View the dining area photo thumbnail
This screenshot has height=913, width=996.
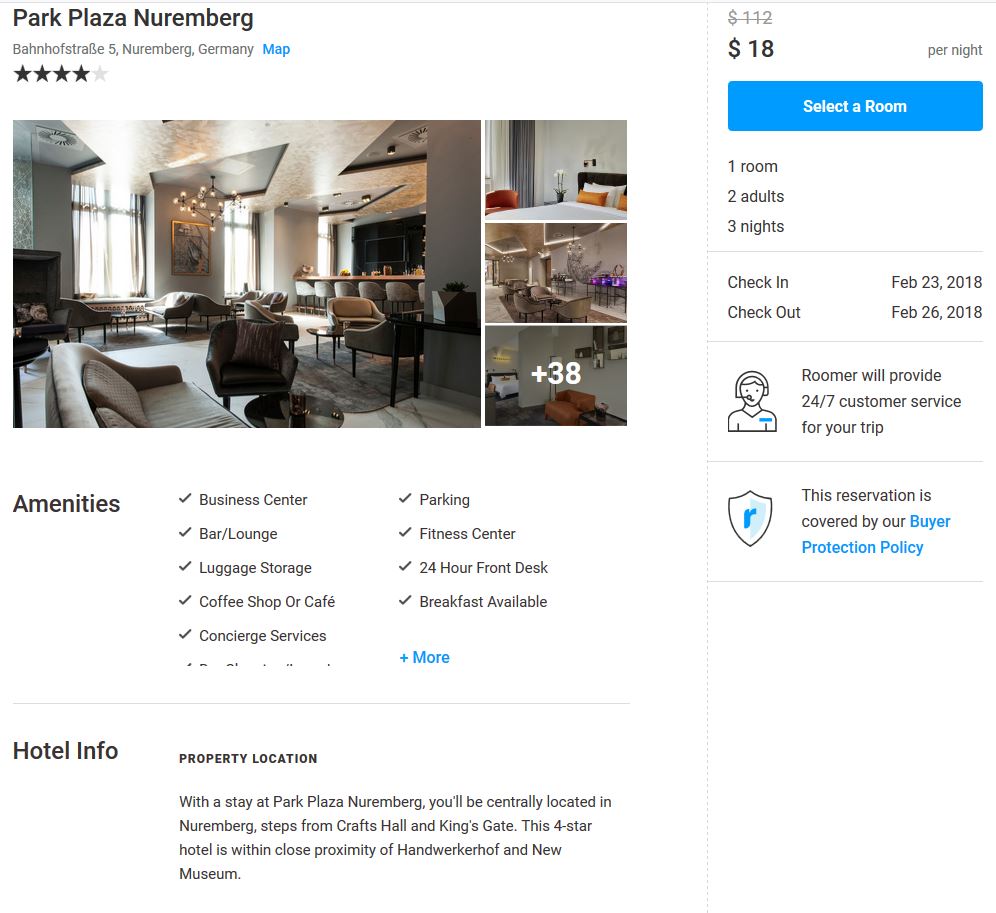click(x=556, y=273)
